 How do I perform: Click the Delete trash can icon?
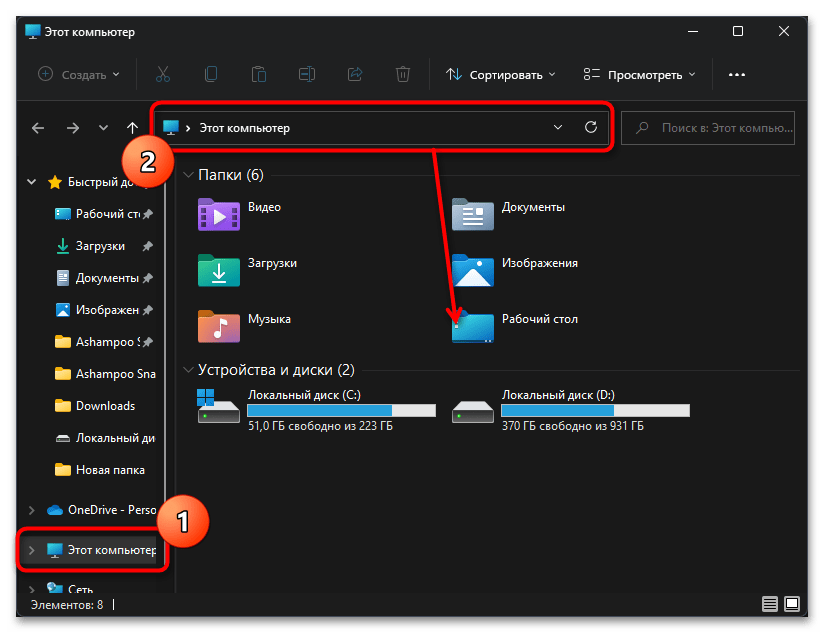[402, 74]
